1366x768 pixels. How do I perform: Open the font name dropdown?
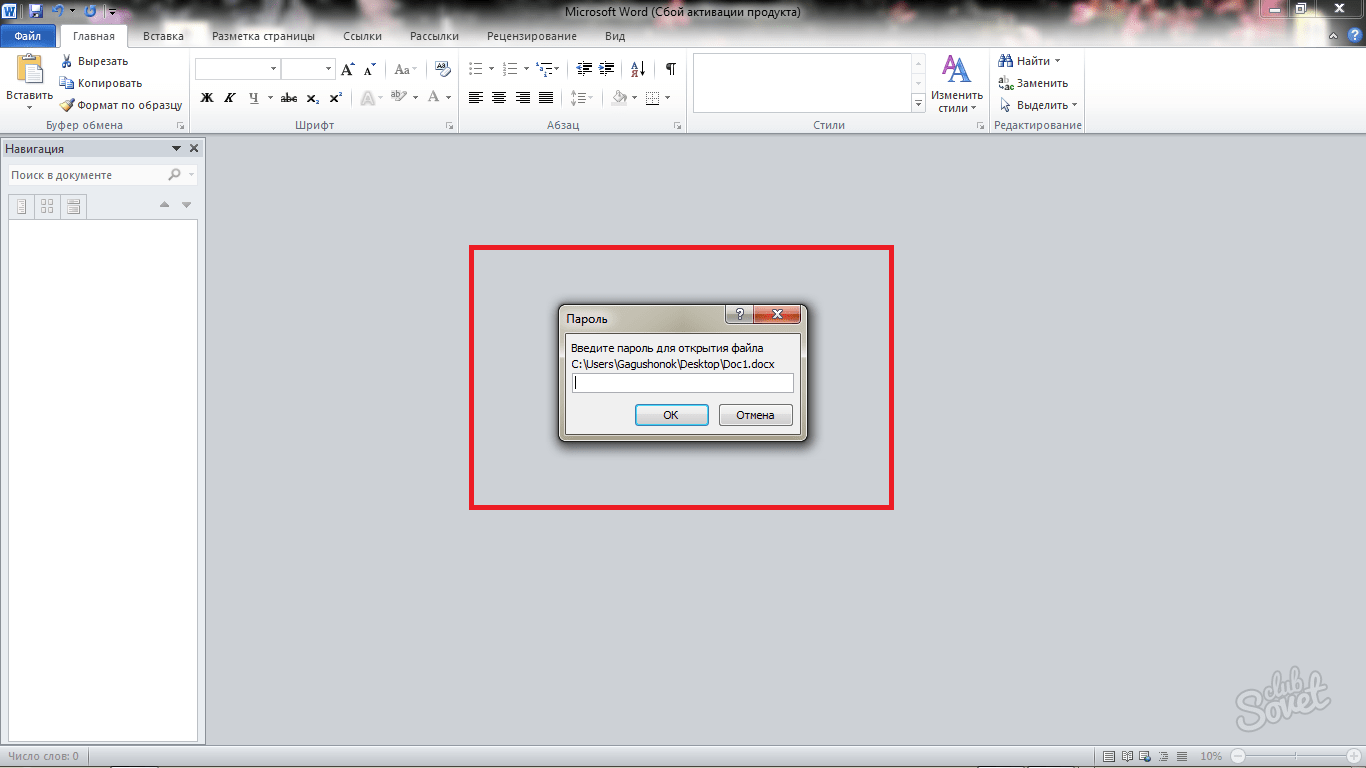273,69
